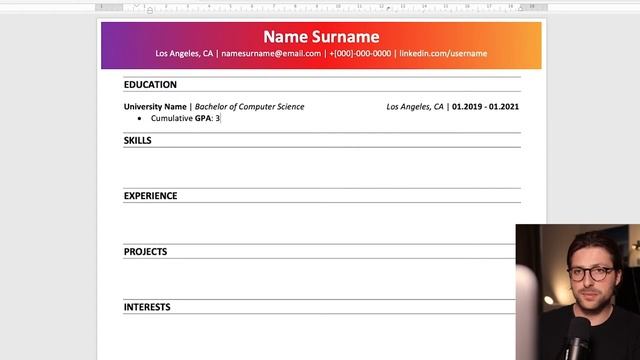Click the "Cumulative GPA: 3" bullet line
Image resolution: width=640 pixels, height=360 pixels.
[185, 118]
